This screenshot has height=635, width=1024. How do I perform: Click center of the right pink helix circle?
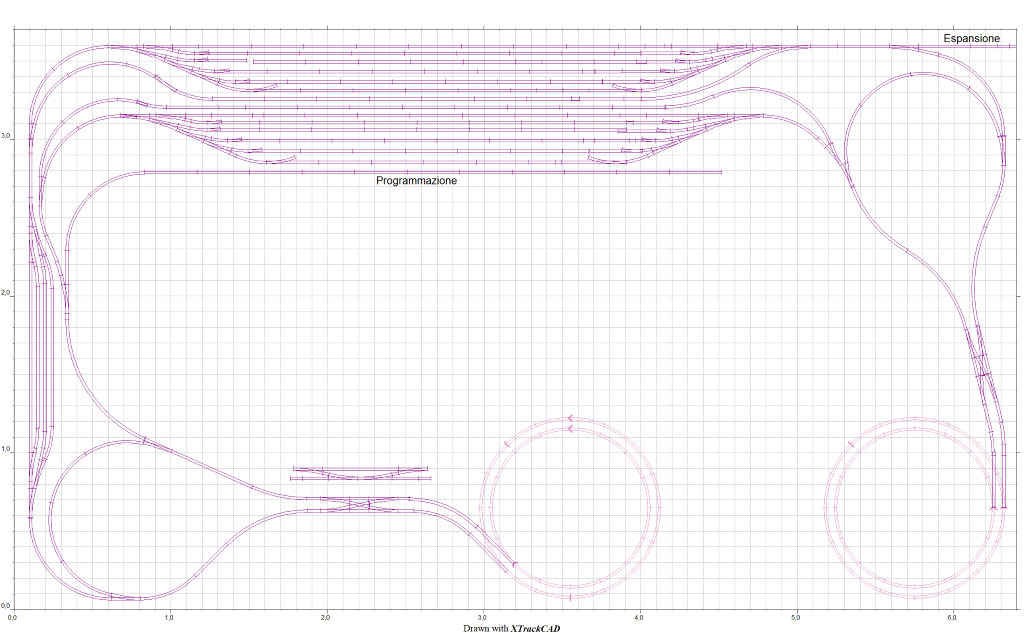[914, 507]
